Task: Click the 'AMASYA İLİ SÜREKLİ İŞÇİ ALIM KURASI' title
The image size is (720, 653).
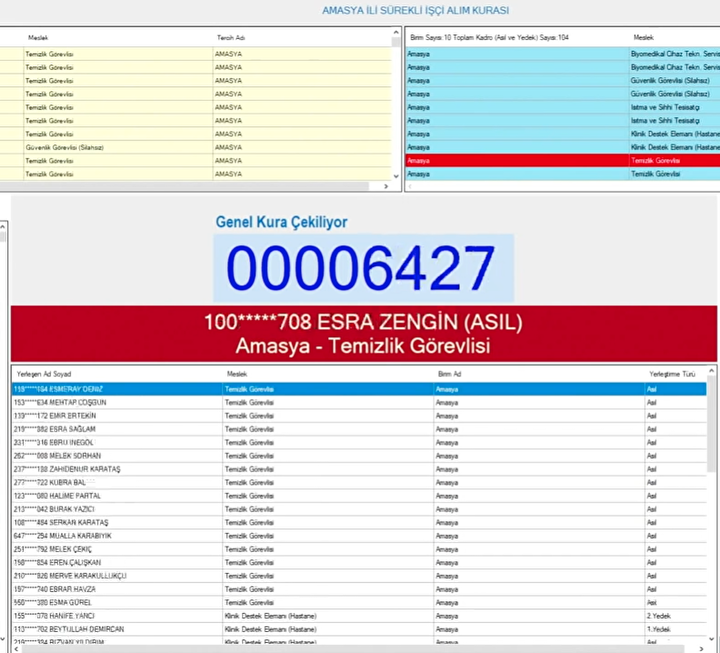Action: click(416, 11)
